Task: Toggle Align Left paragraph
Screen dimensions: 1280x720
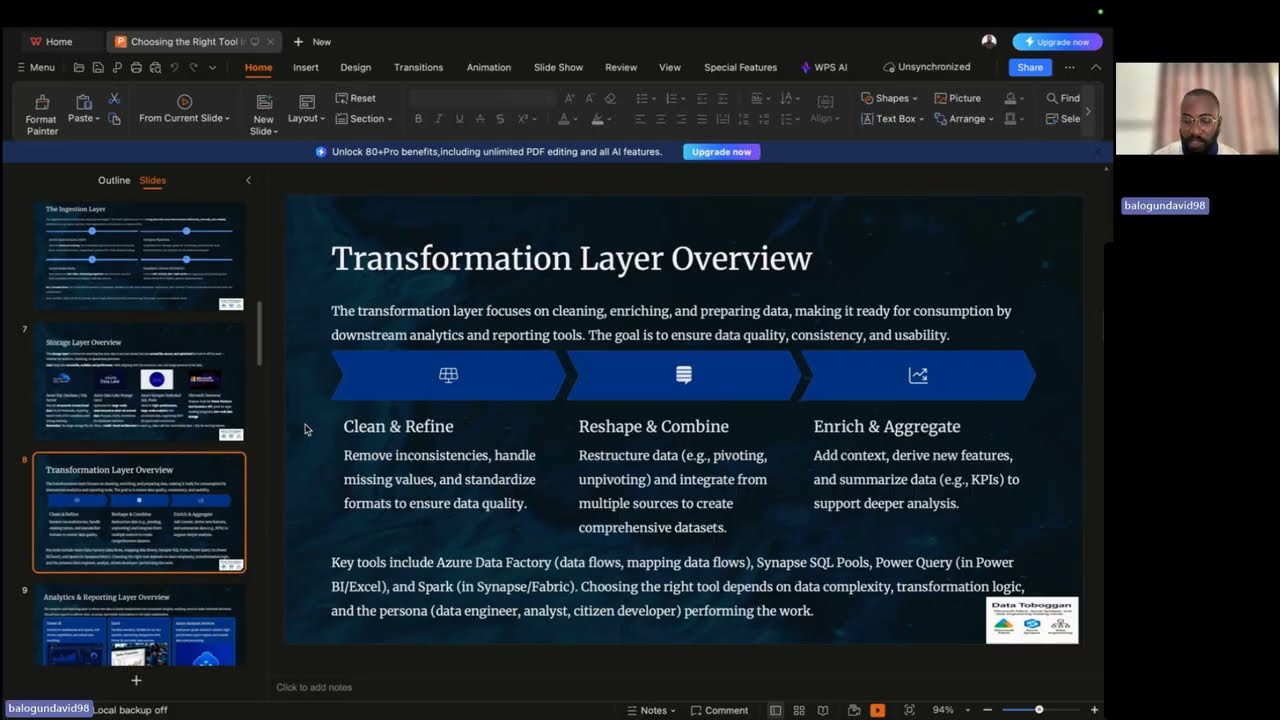Action: pyautogui.click(x=640, y=119)
